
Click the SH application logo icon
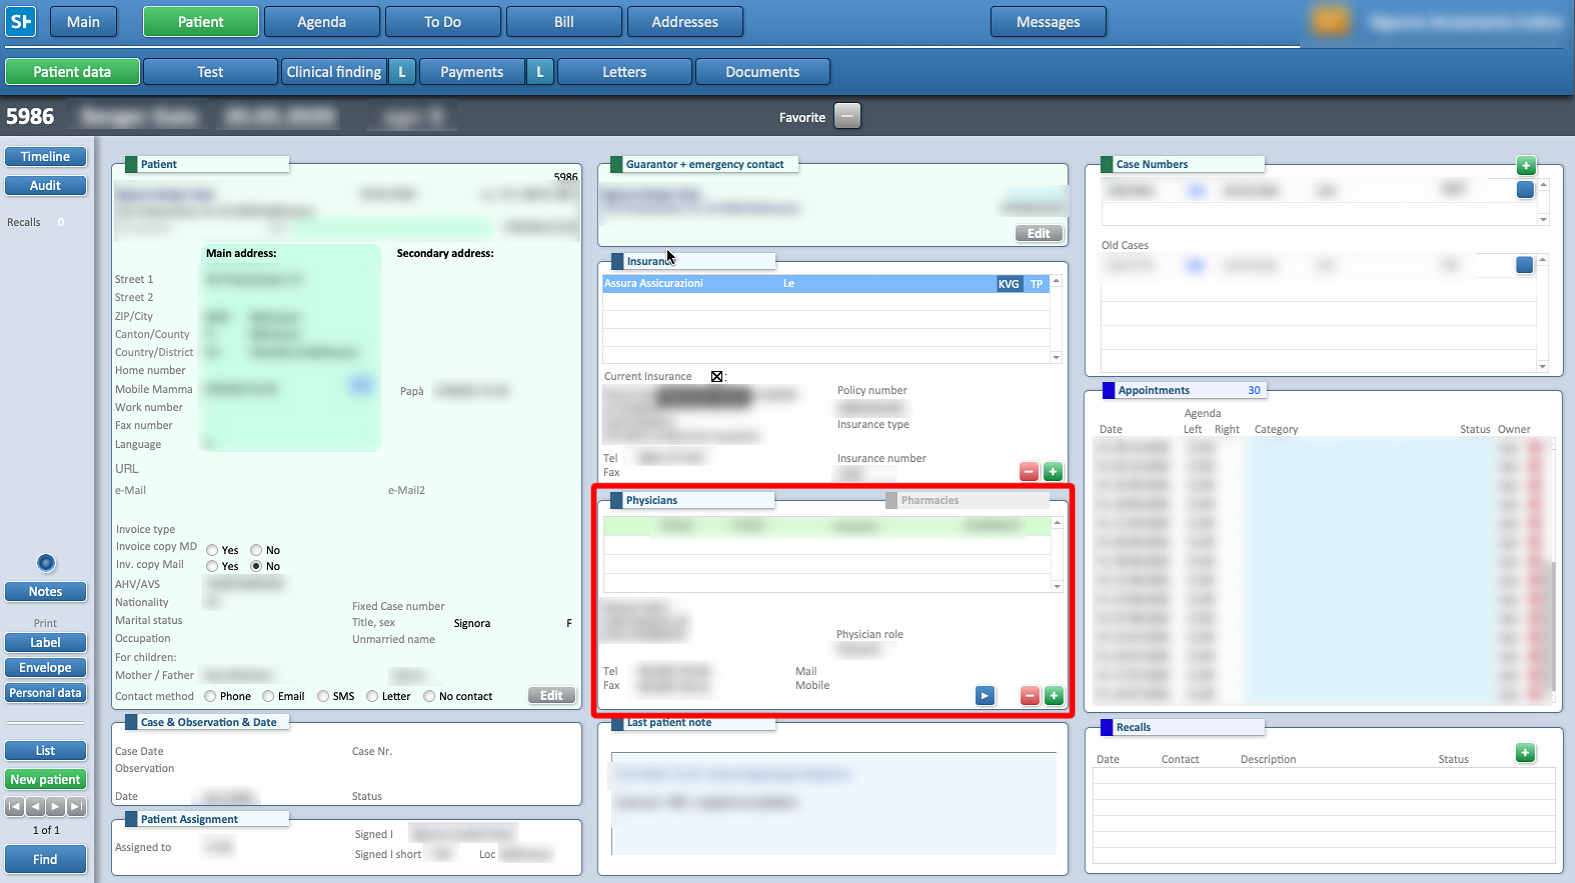tap(21, 21)
